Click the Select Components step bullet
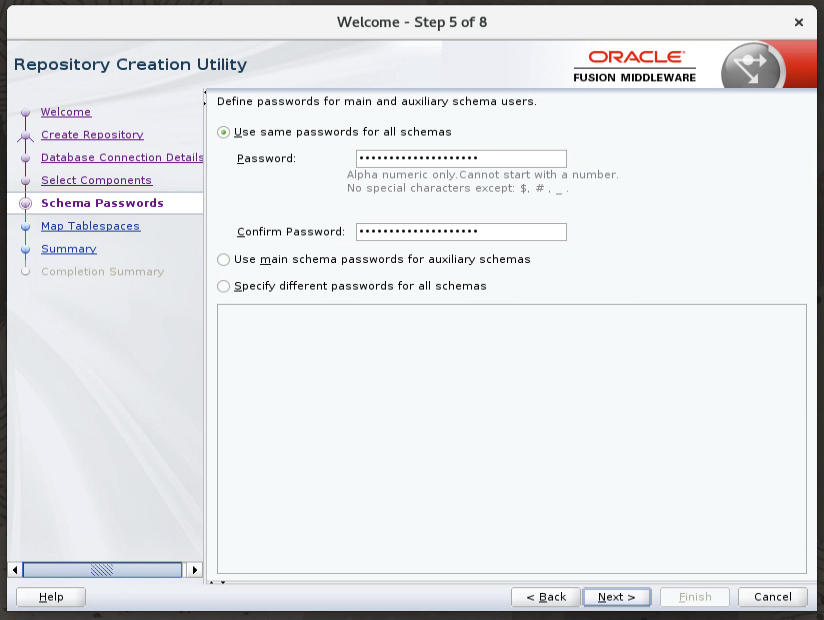824x620 pixels. tap(25, 181)
